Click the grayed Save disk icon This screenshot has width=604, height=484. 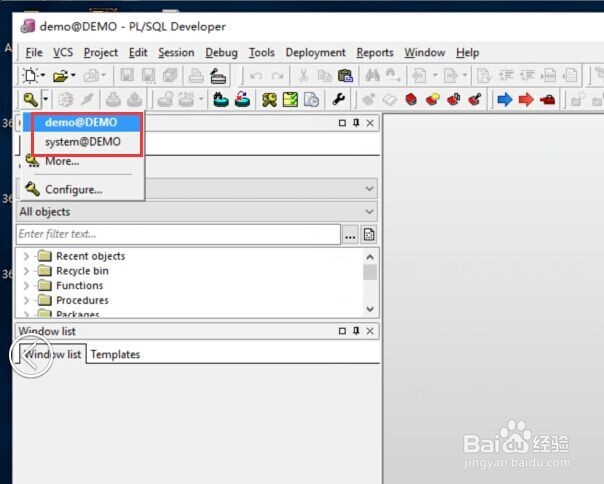click(127, 76)
